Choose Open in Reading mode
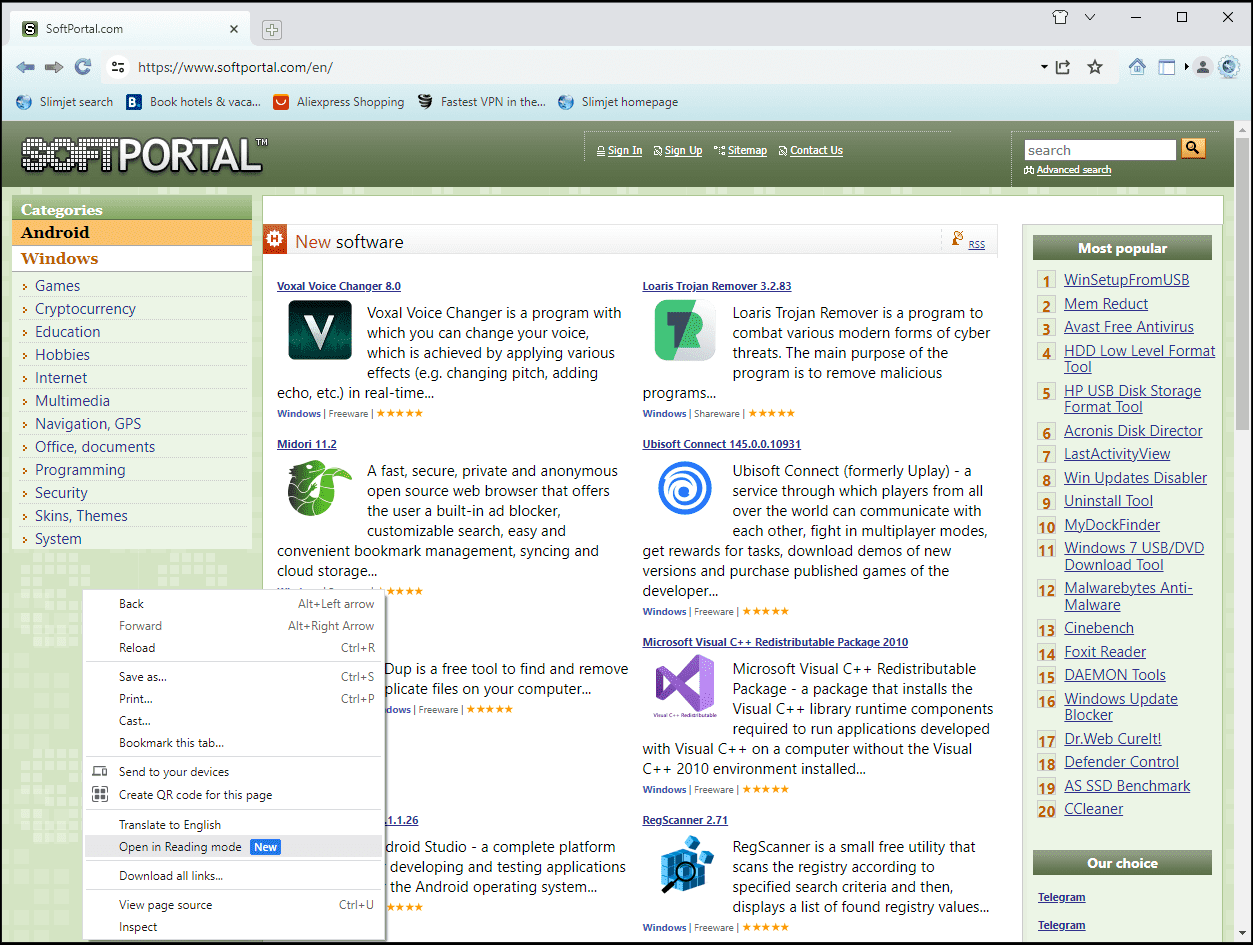The width and height of the screenshot is (1253, 945). click(235, 847)
